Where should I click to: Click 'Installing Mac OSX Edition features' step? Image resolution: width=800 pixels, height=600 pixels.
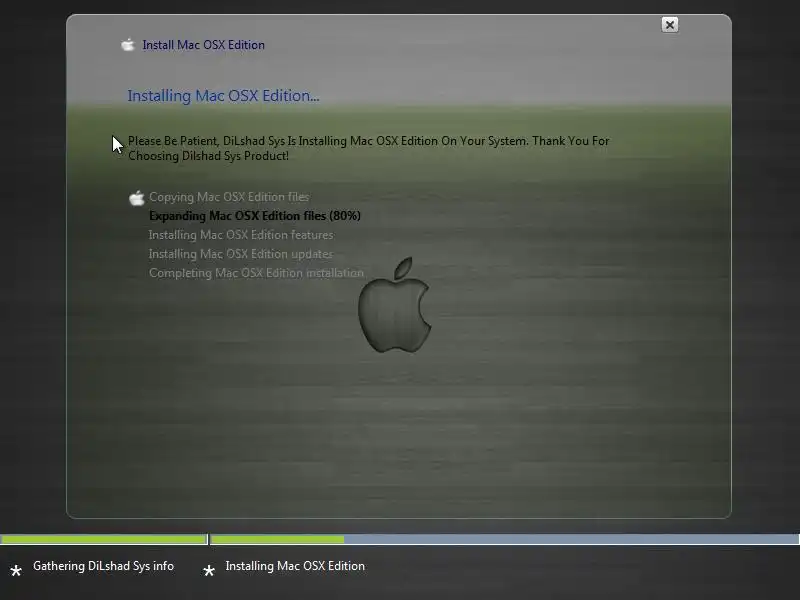(241, 235)
